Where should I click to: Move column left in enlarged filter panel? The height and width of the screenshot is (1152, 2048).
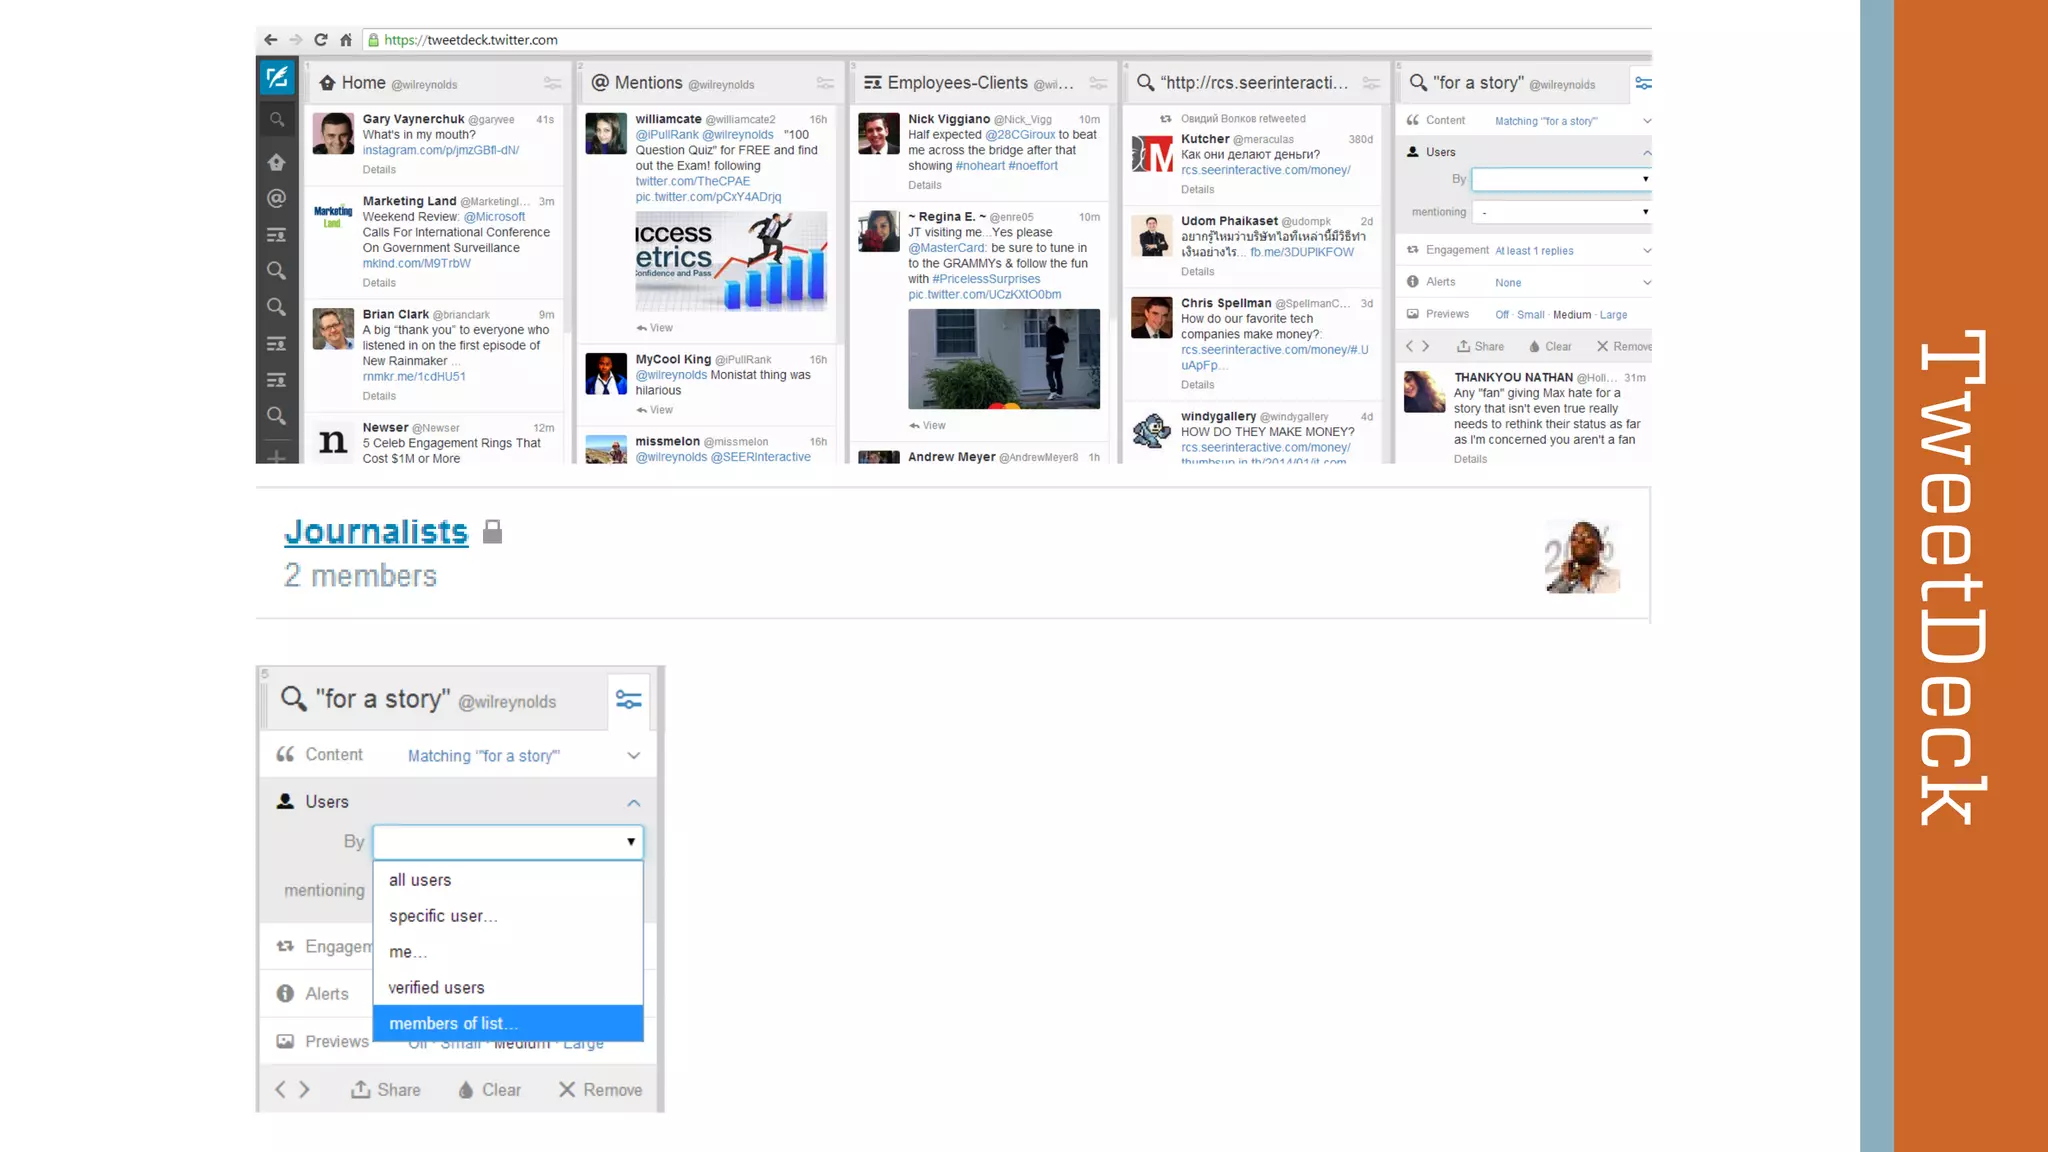281,1090
